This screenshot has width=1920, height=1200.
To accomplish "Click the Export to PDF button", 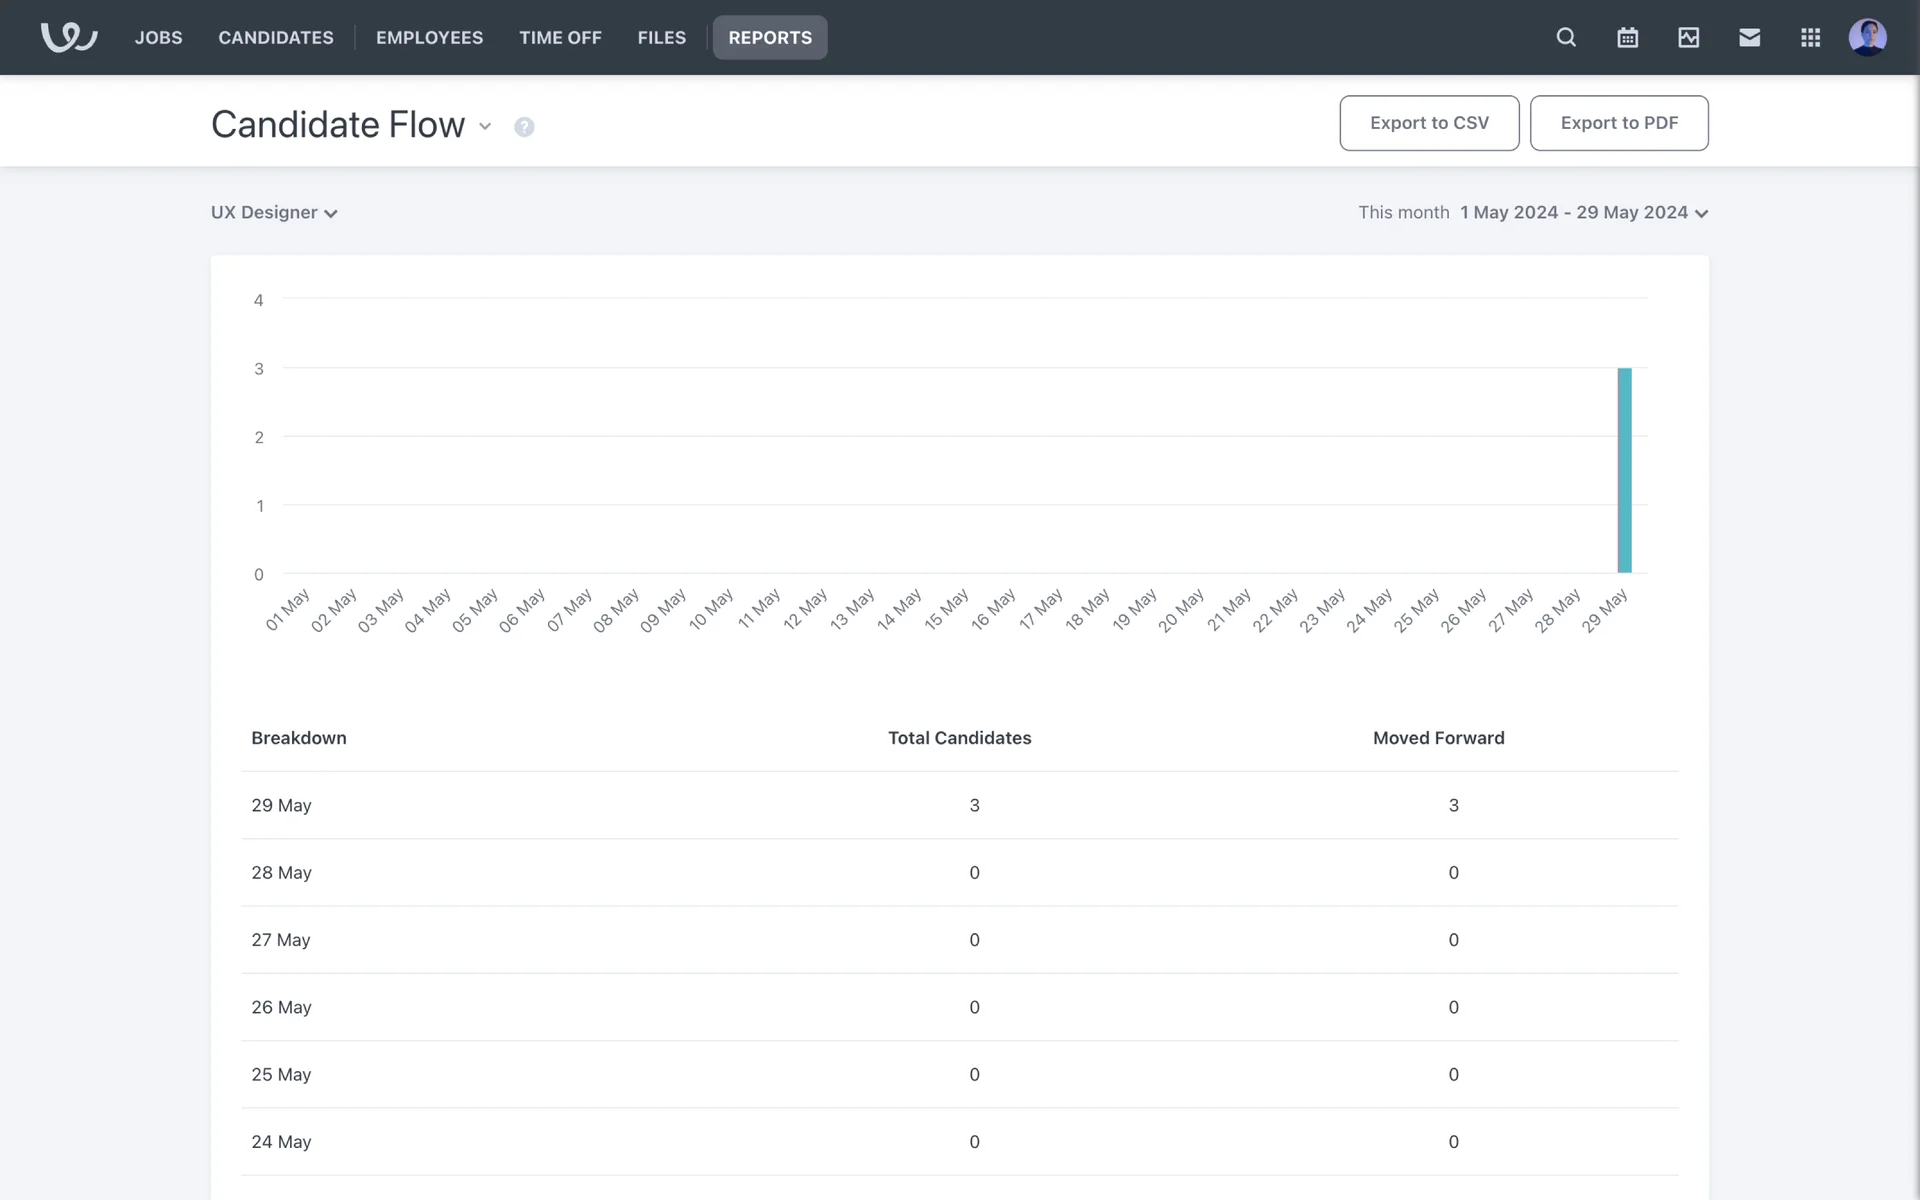I will pyautogui.click(x=1618, y=123).
